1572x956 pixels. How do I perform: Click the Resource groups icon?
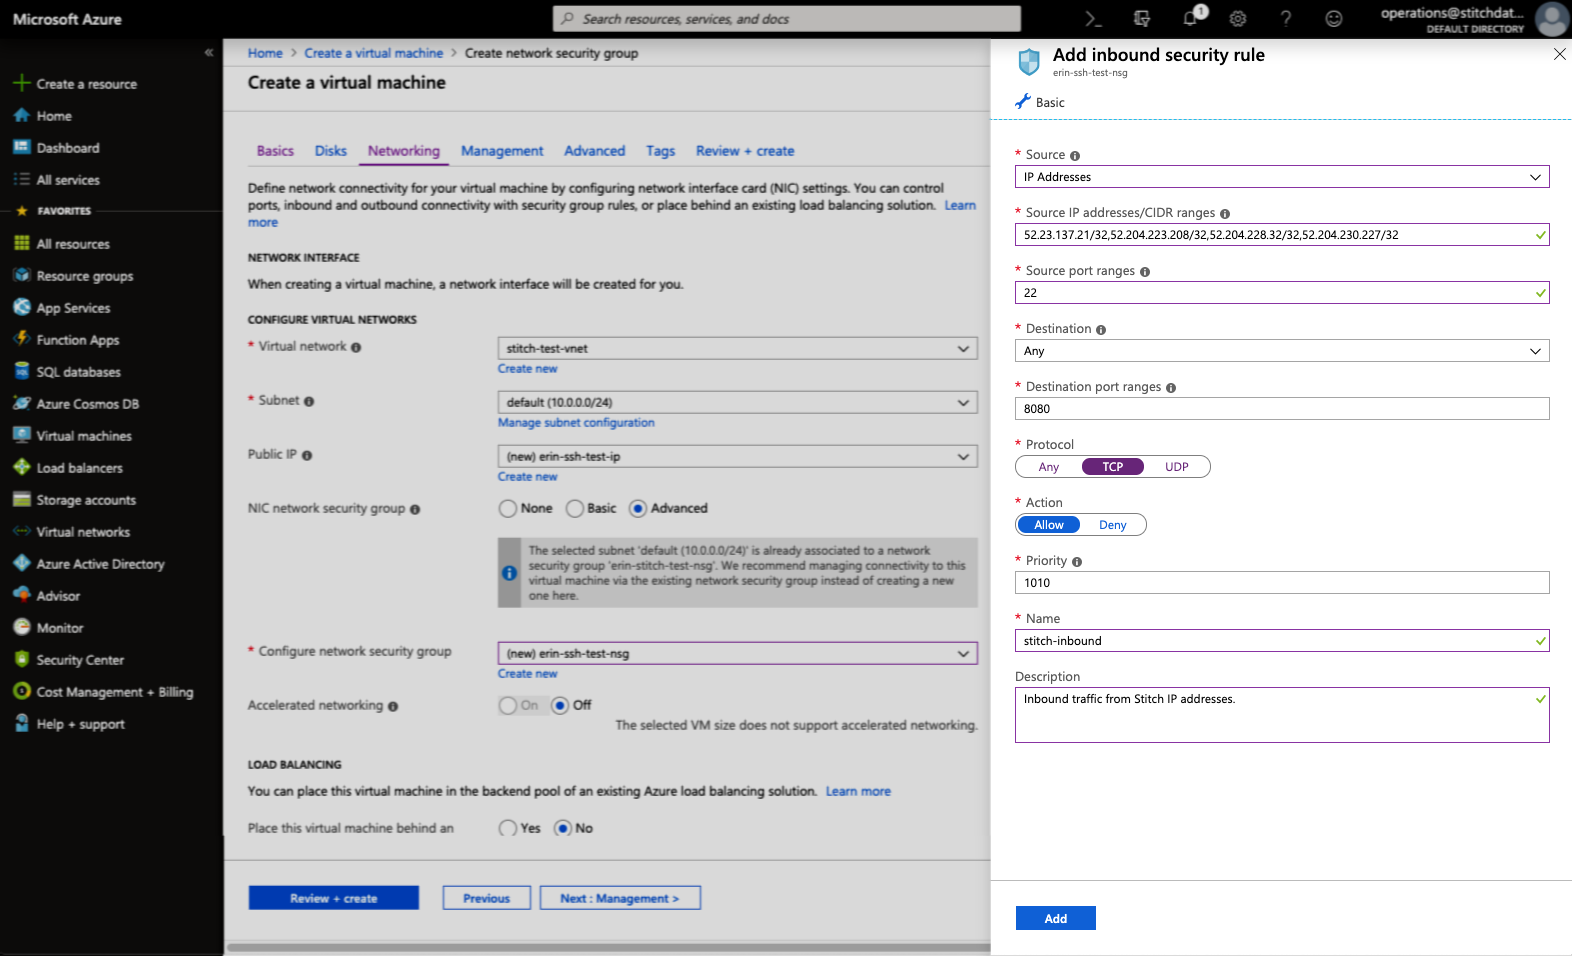click(x=22, y=275)
